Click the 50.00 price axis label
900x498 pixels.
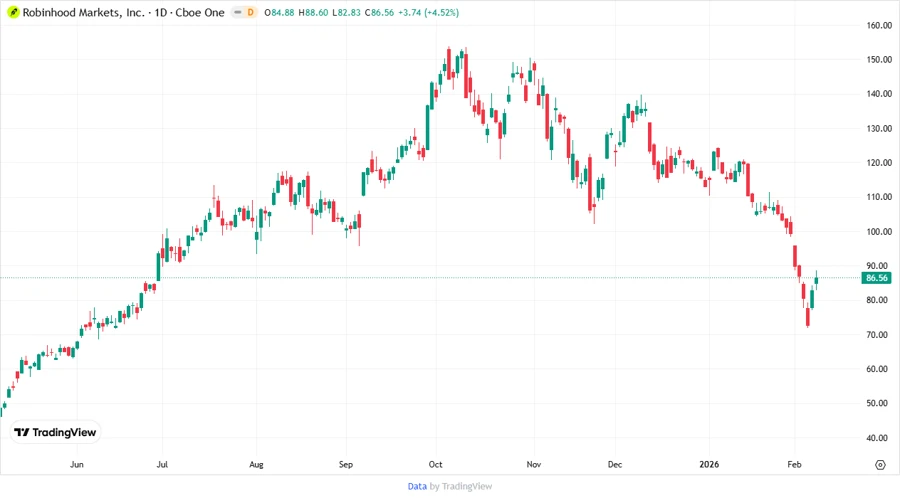[879, 403]
